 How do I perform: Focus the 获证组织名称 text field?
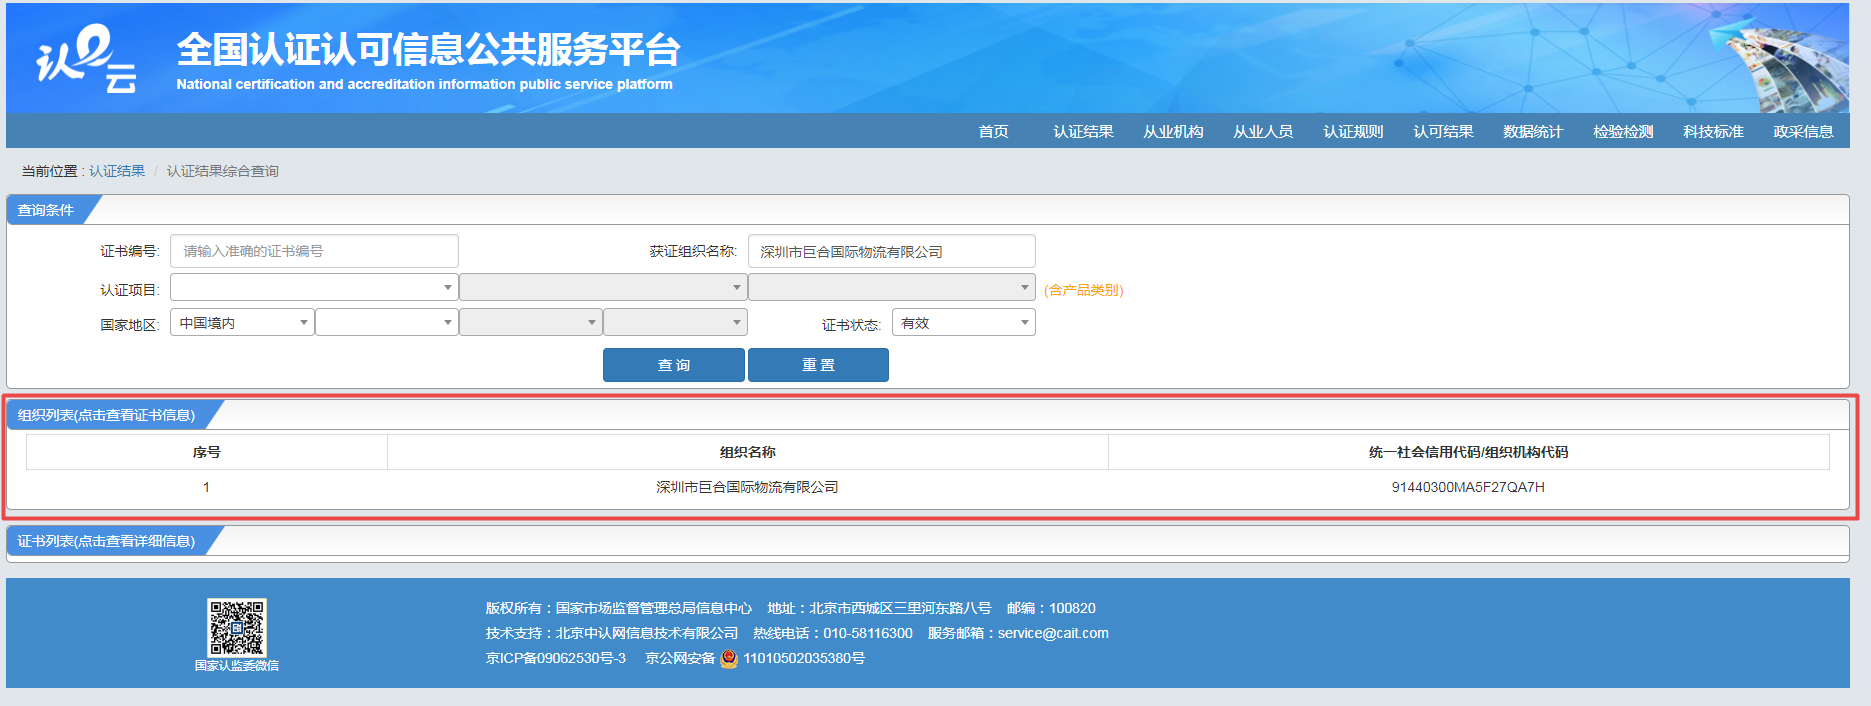click(891, 251)
